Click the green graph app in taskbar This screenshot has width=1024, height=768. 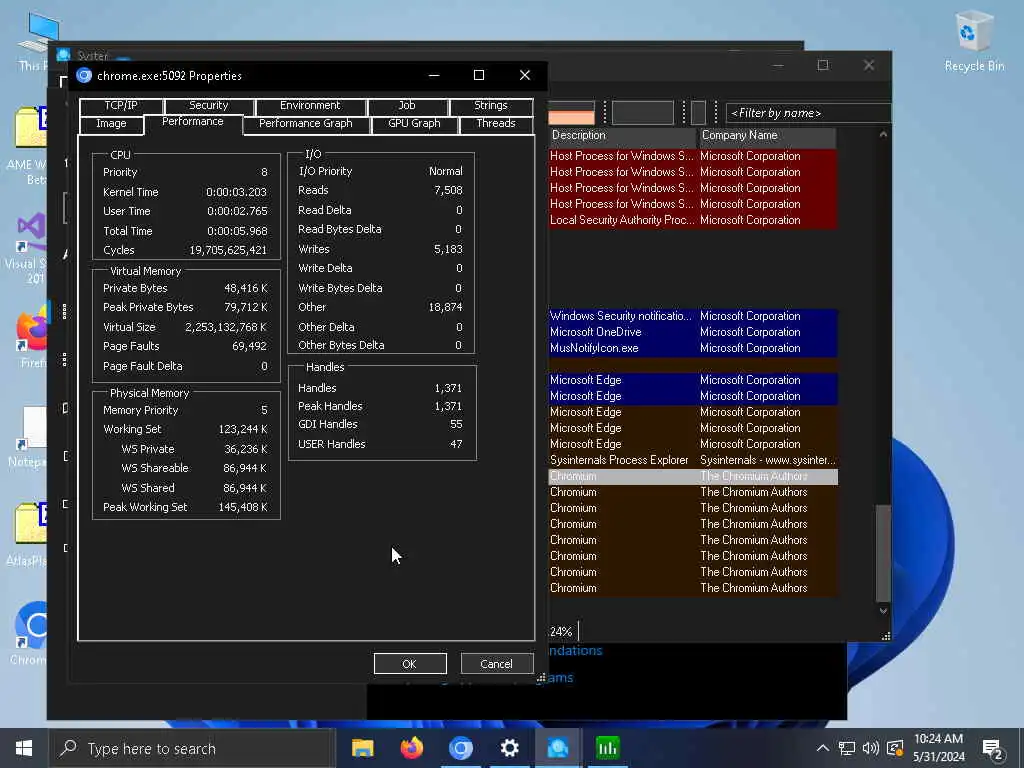(607, 748)
